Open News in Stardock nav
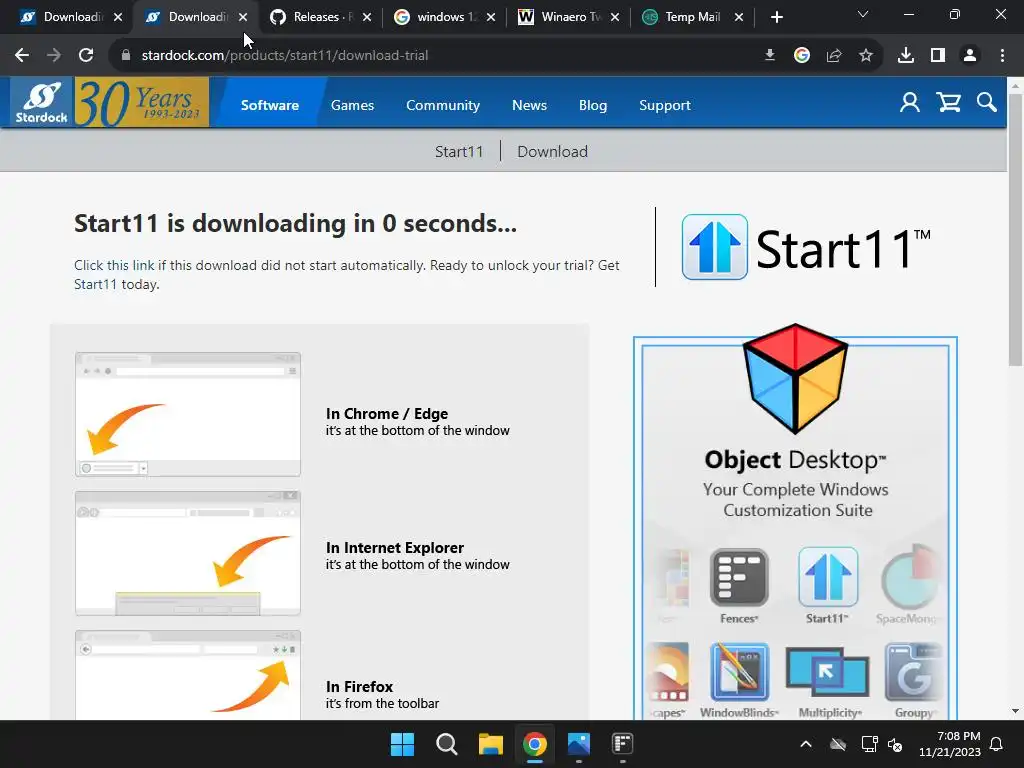The height and width of the screenshot is (768, 1024). 530,105
